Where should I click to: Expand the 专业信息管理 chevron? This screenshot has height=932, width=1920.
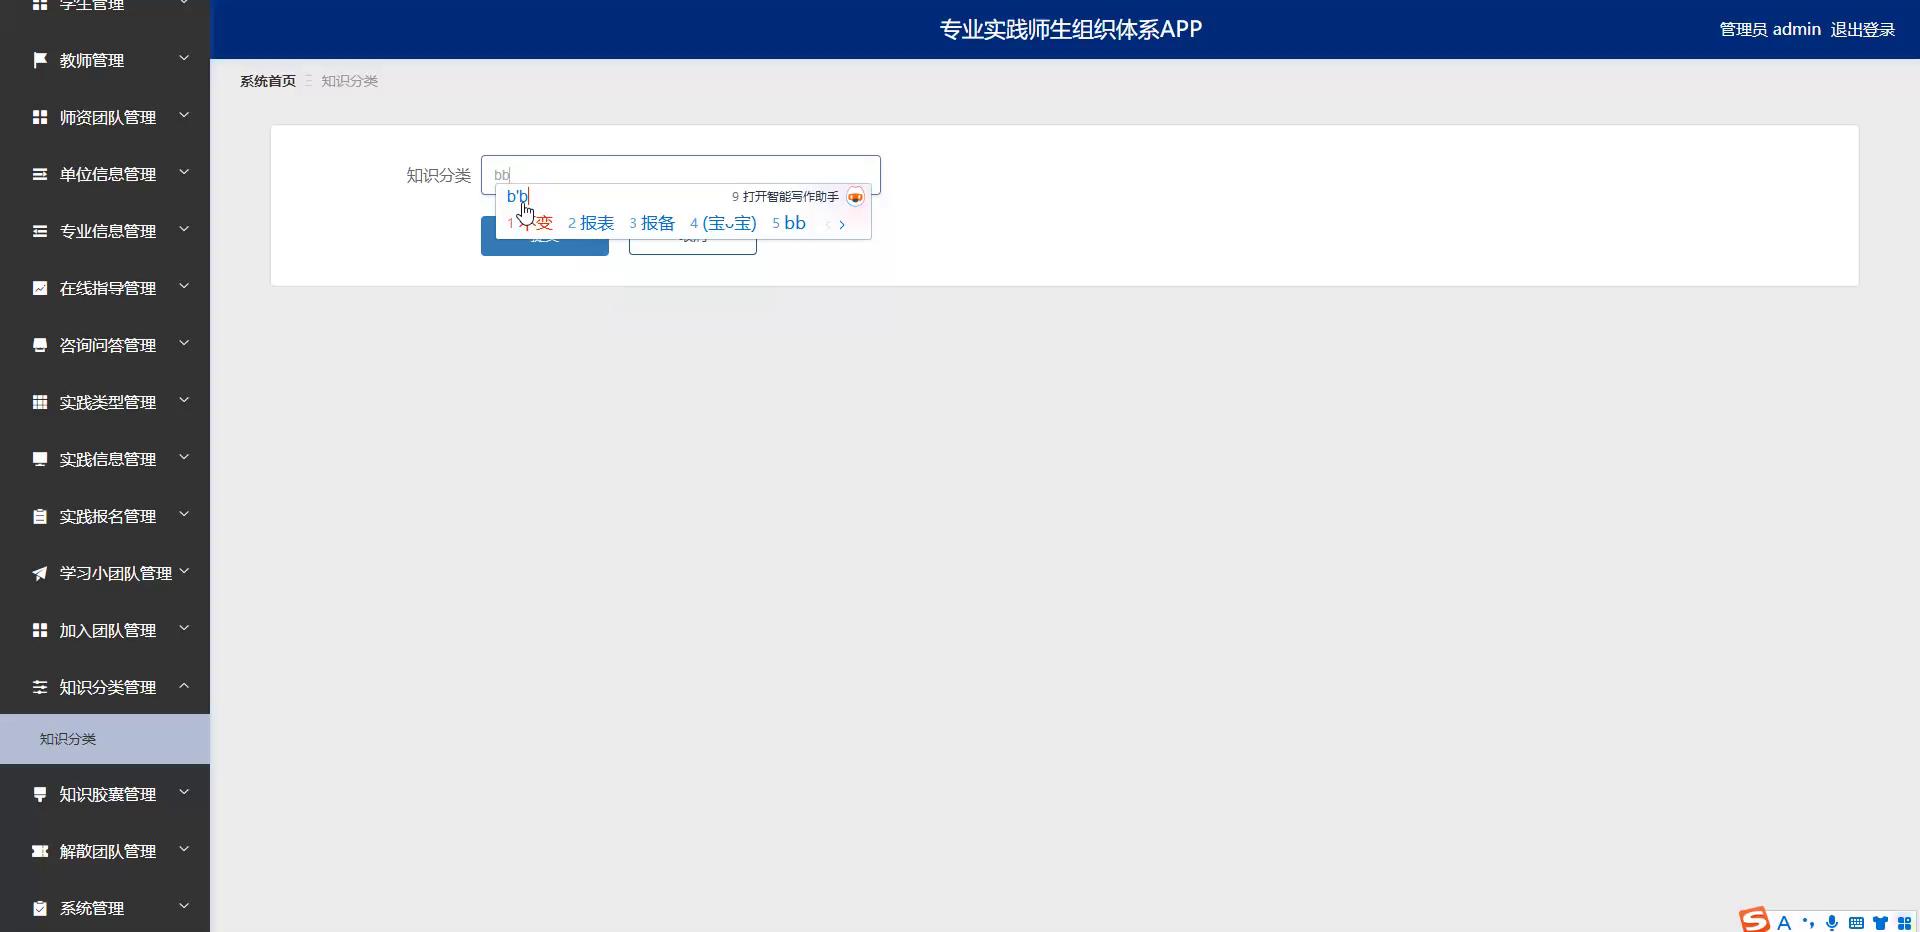click(x=184, y=230)
